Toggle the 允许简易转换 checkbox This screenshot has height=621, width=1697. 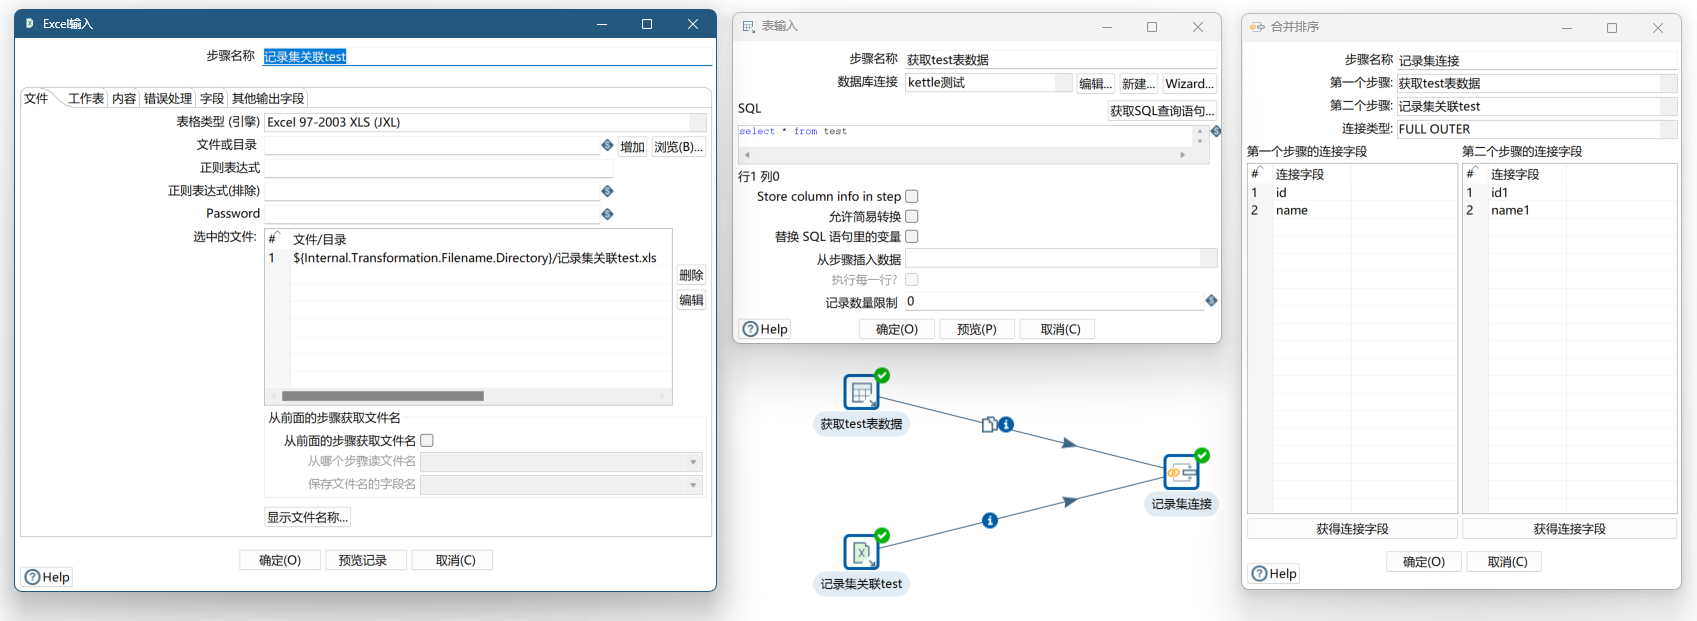click(912, 217)
